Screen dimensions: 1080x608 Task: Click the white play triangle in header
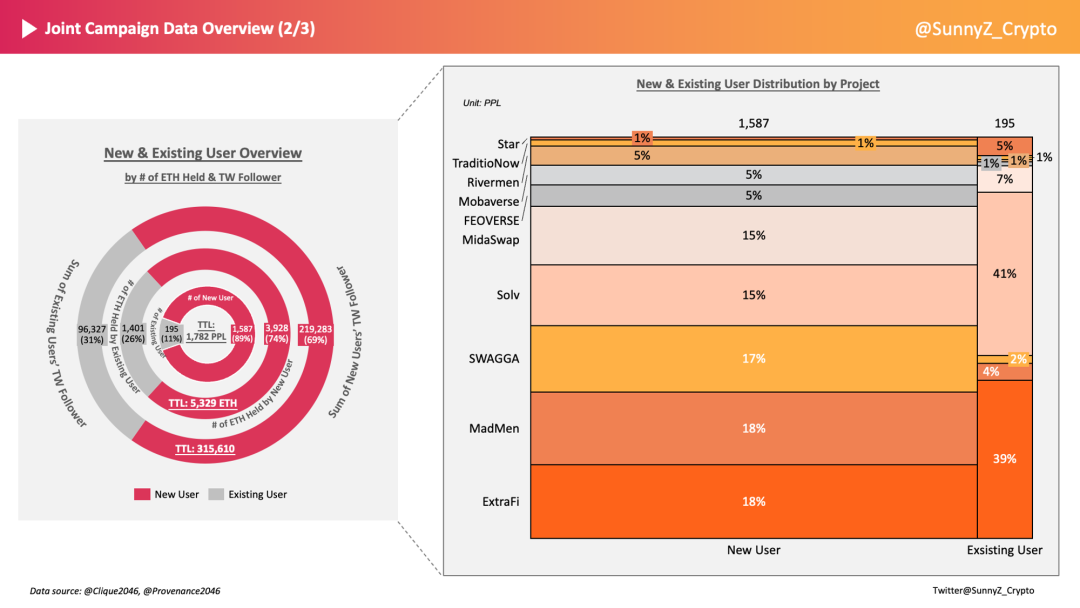tap(29, 28)
